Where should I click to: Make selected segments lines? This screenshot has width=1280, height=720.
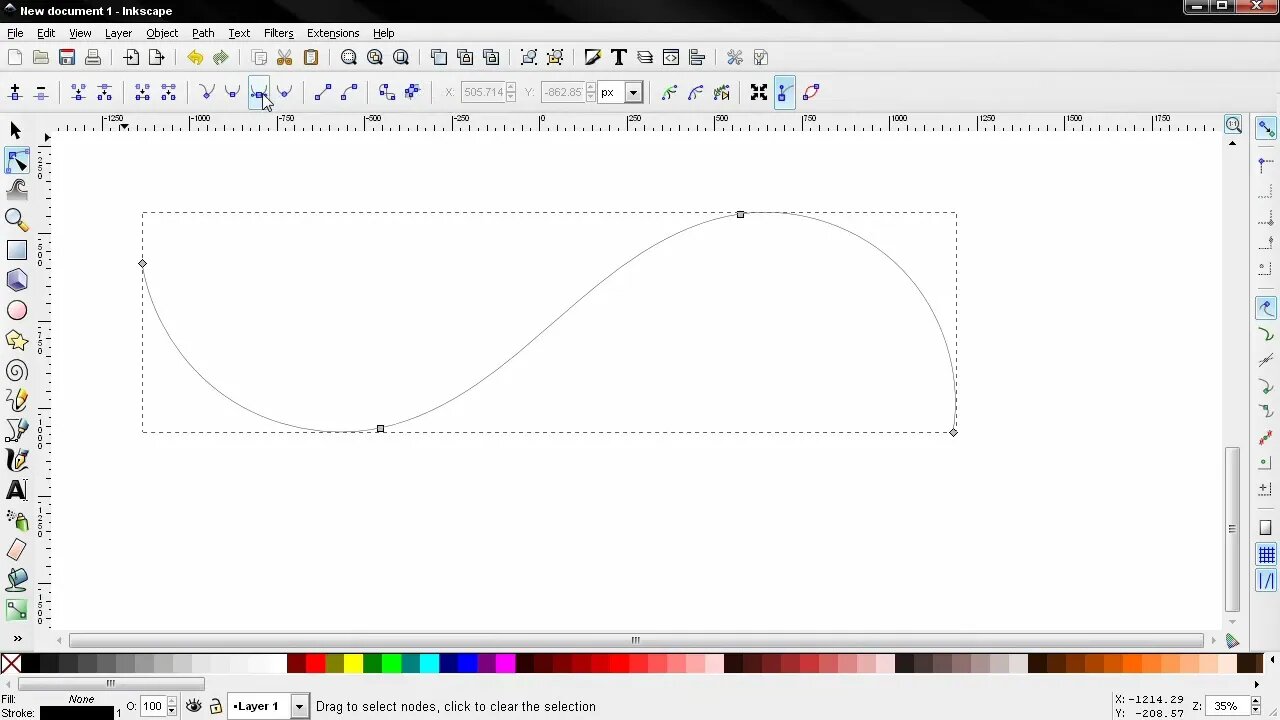(x=323, y=92)
